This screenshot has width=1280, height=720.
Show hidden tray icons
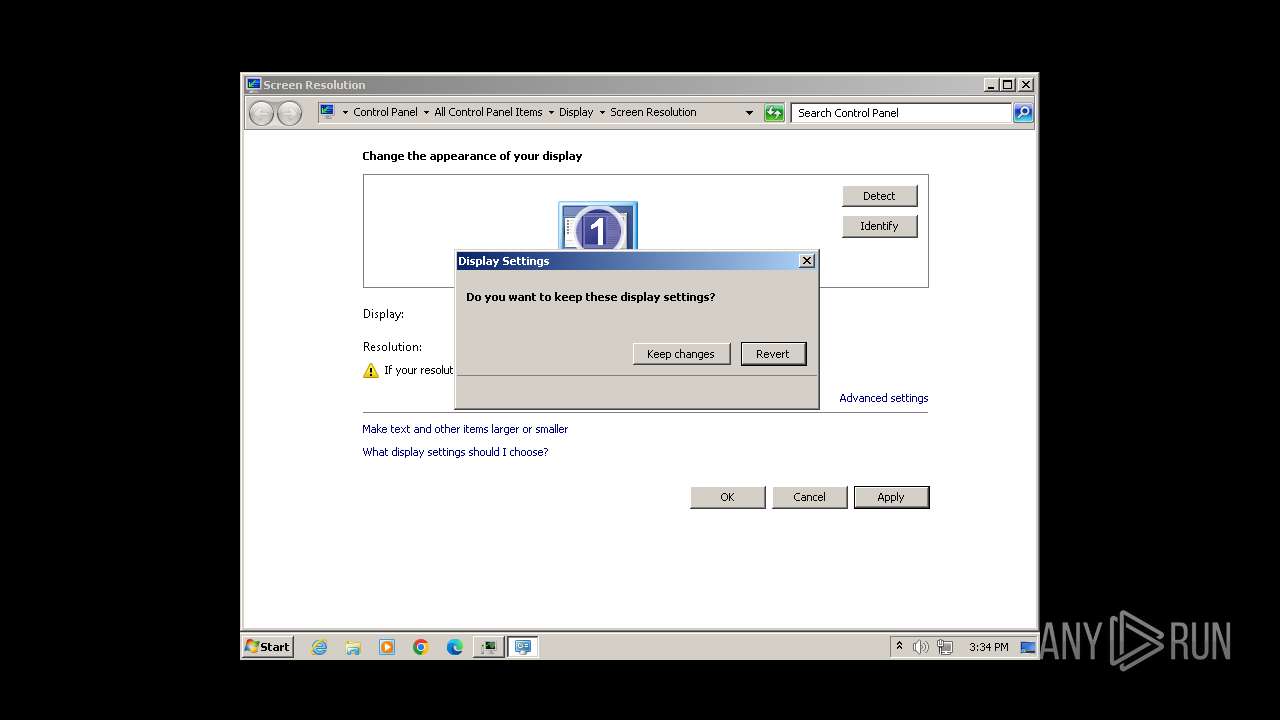point(899,647)
